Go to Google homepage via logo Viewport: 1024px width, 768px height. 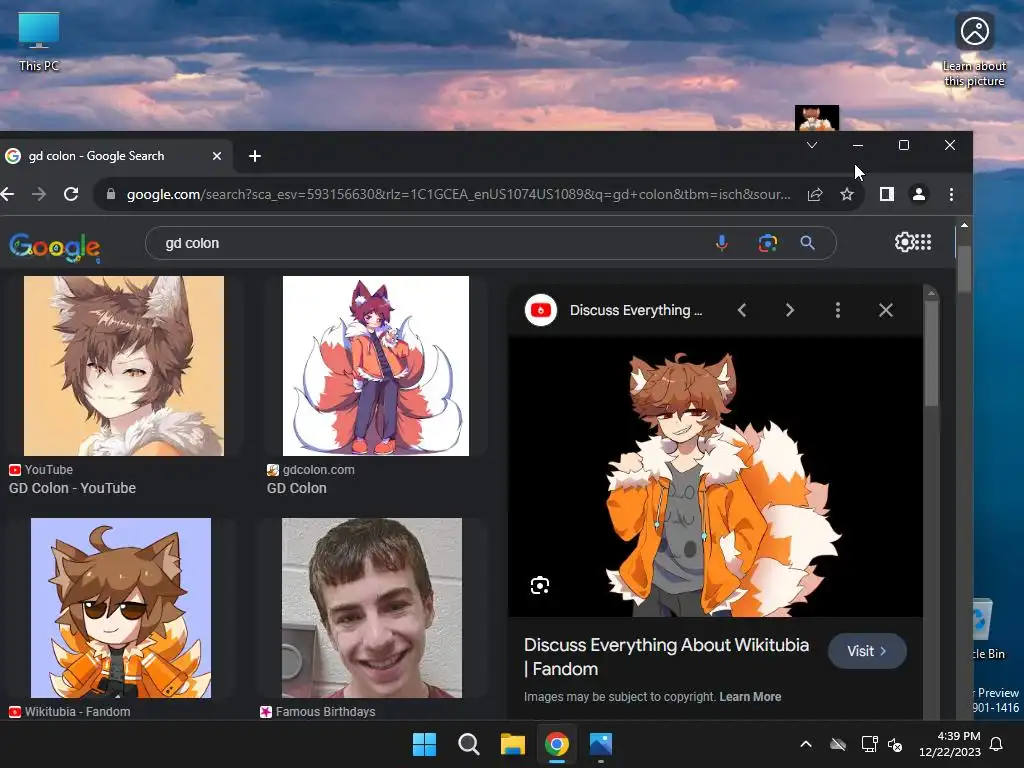pos(54,247)
